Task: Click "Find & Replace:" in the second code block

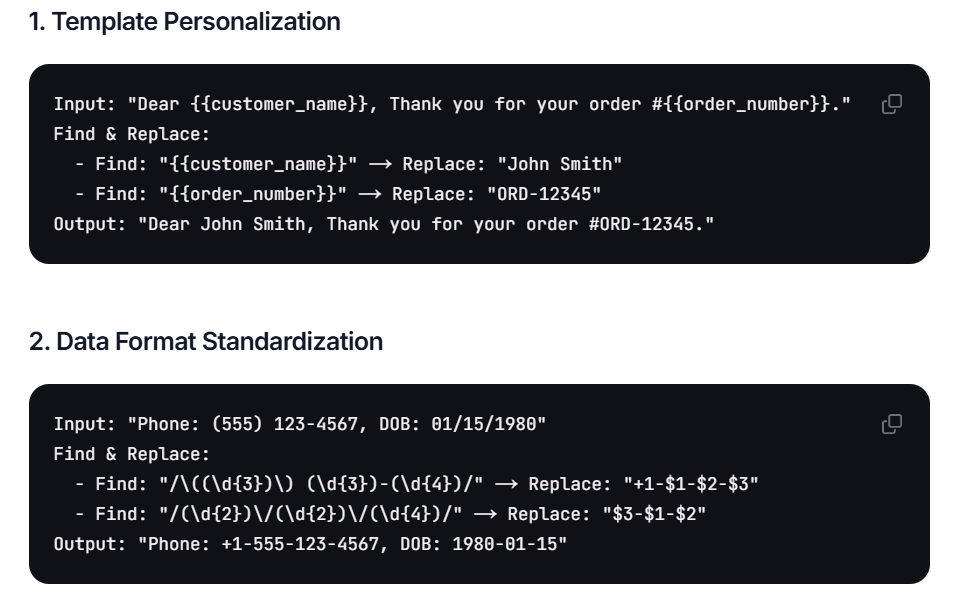Action: coord(132,454)
